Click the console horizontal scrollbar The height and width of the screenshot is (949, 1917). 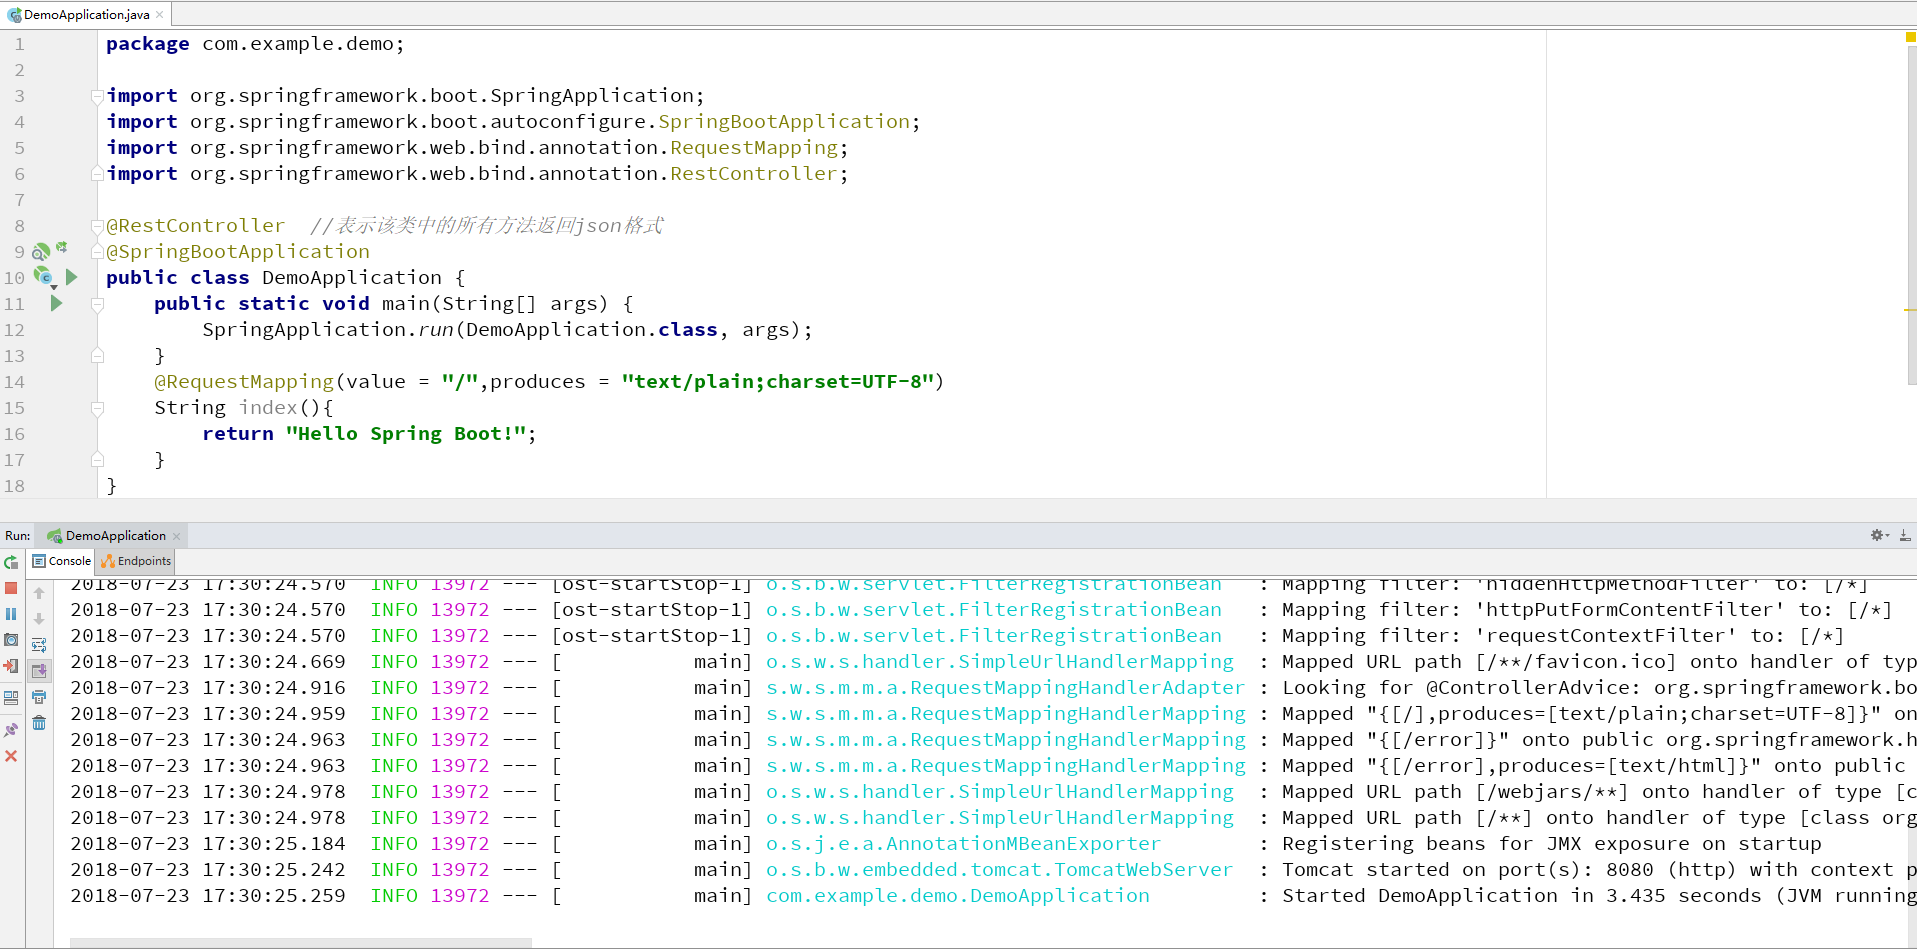pos(301,943)
